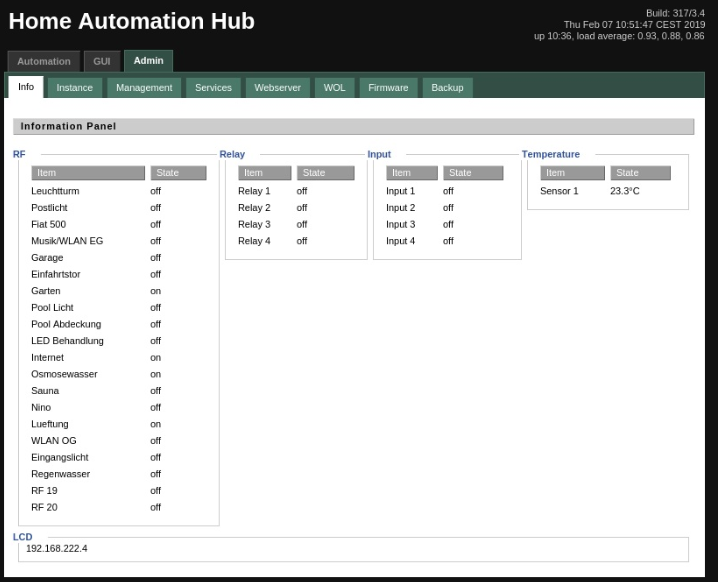The image size is (718, 582).
Task: Select the WLAN OG item
Action: (x=54, y=441)
